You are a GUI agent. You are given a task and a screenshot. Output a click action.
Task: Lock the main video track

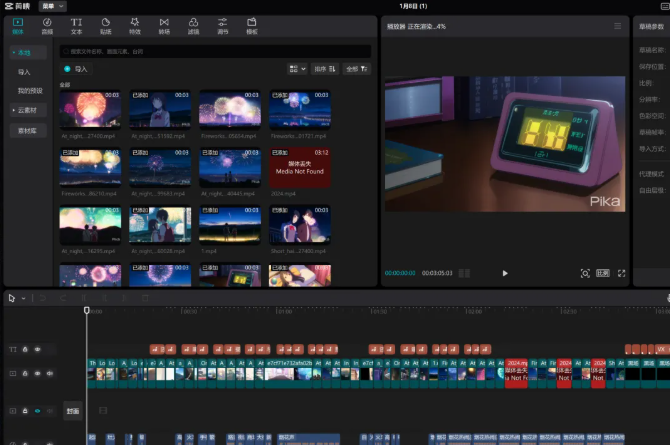(25, 373)
